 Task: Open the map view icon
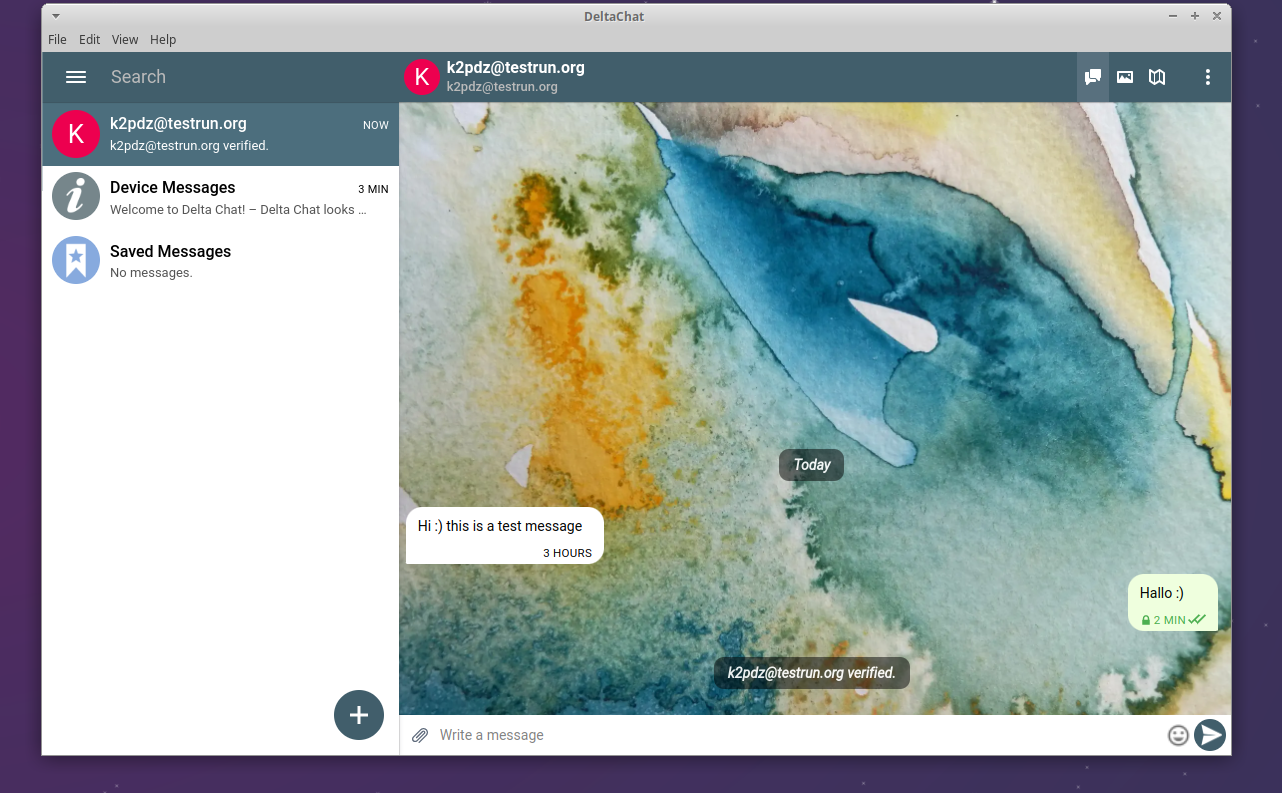pyautogui.click(x=1157, y=77)
